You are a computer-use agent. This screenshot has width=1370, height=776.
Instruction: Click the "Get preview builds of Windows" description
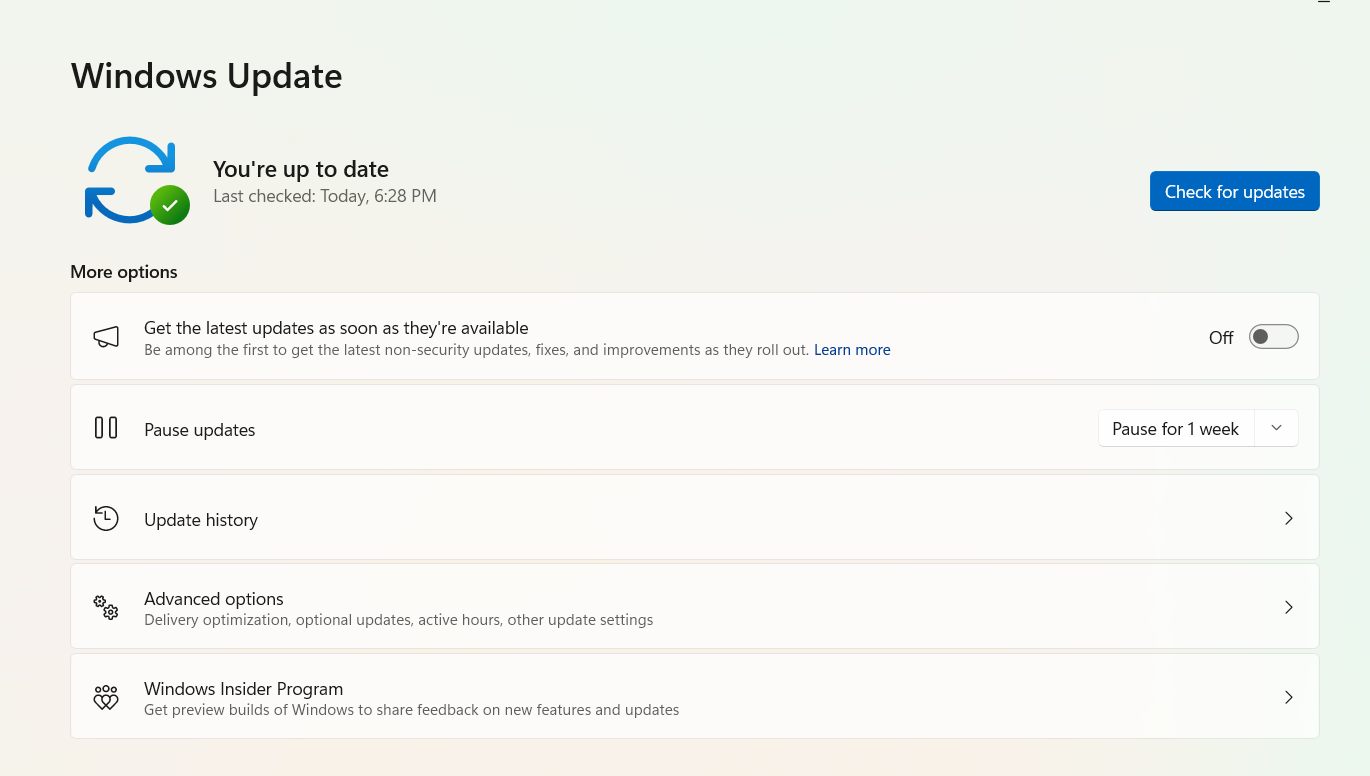[412, 710]
